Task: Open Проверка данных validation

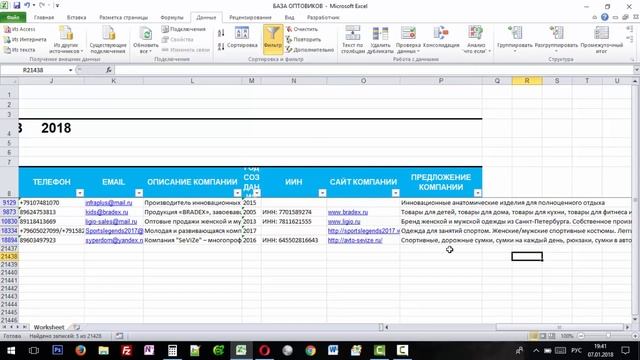Action: click(x=408, y=39)
